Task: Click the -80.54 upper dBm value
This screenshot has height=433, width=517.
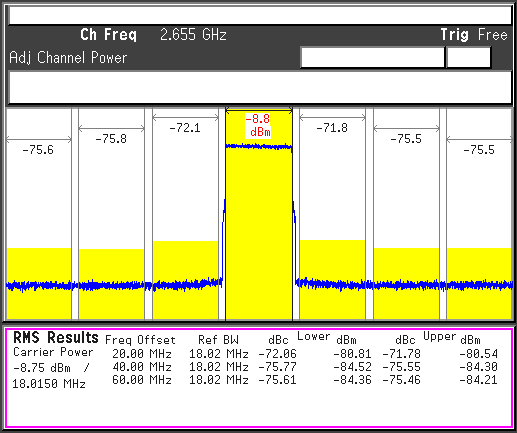Action: pyautogui.click(x=478, y=354)
